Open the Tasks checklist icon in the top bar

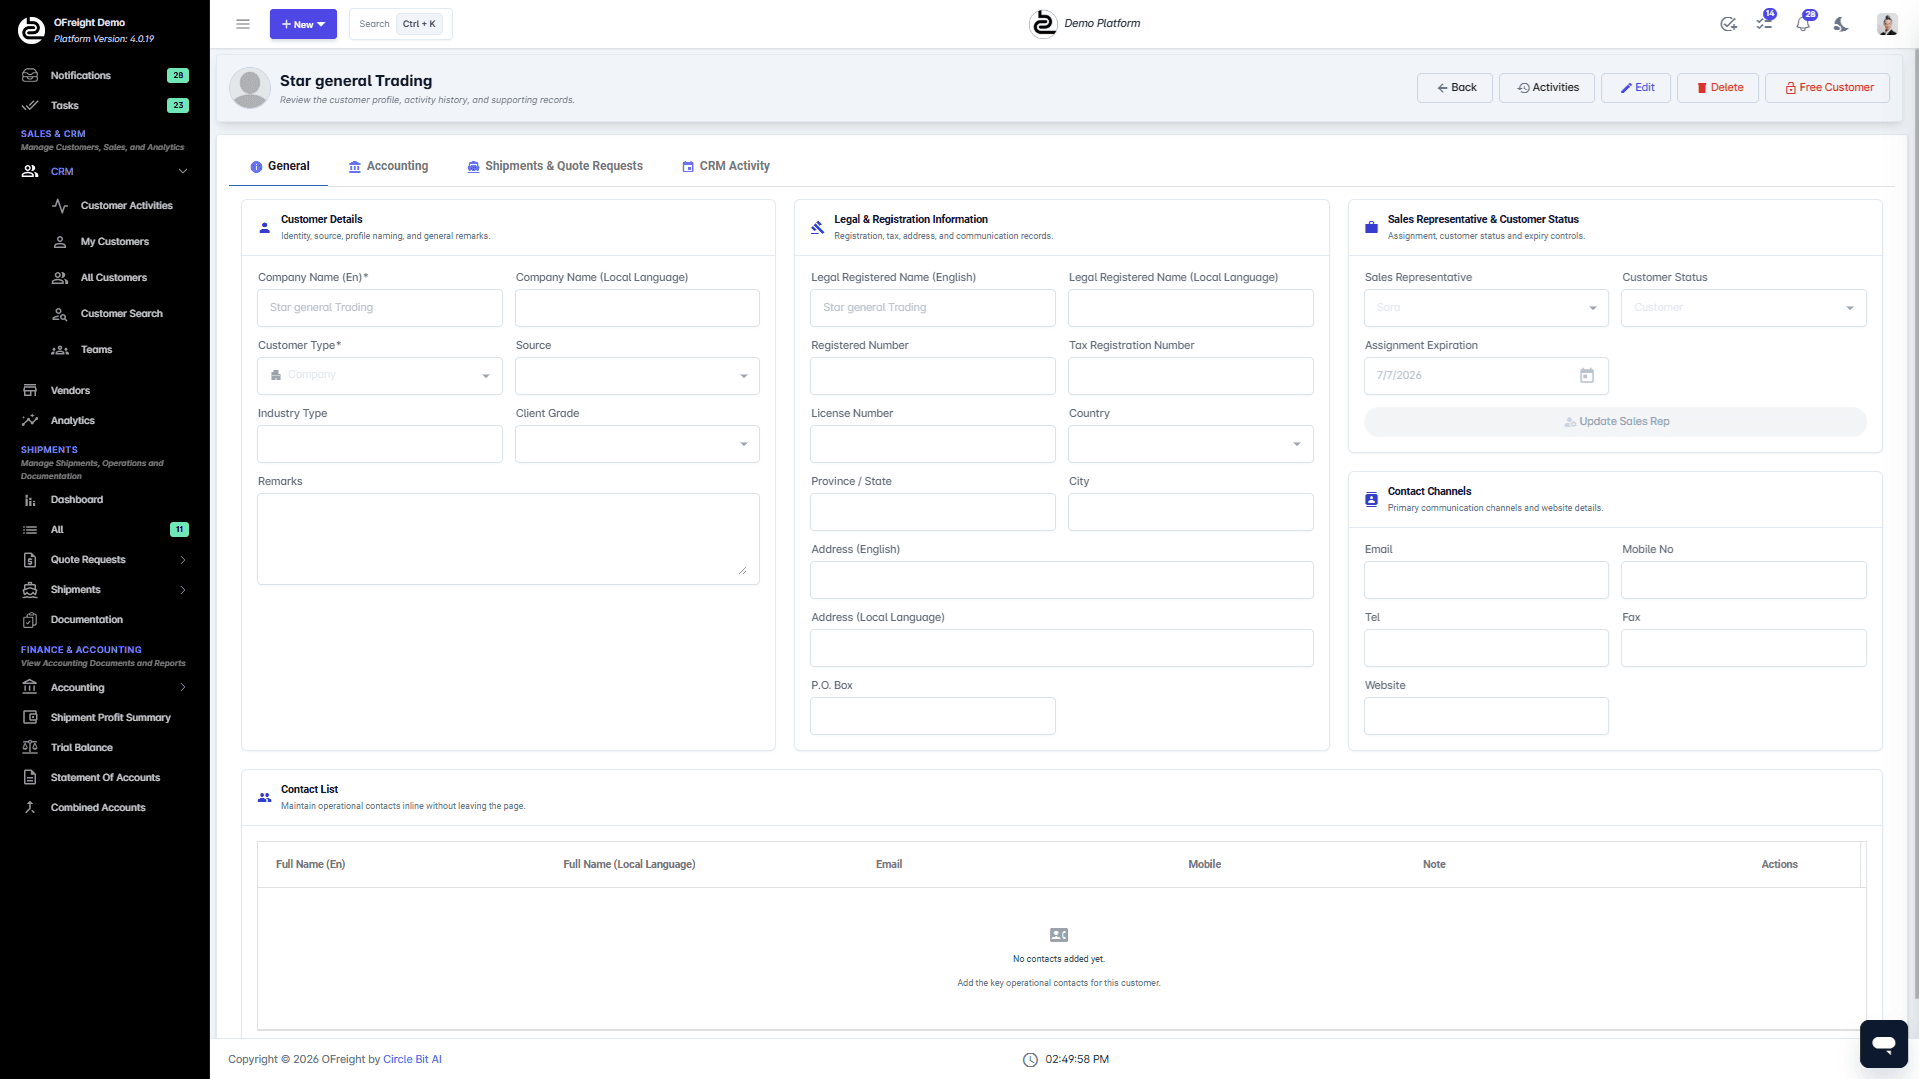click(1766, 24)
